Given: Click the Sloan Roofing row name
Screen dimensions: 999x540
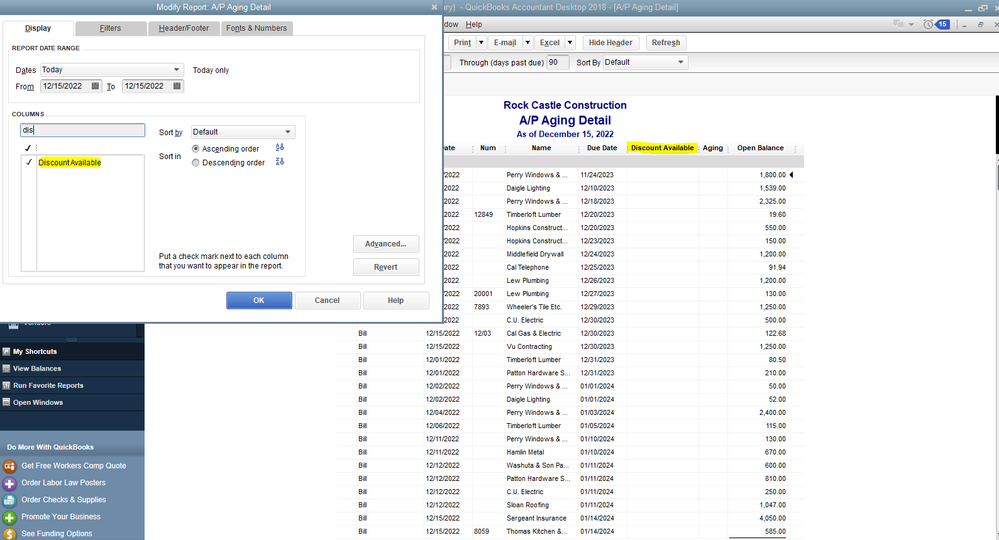Looking at the screenshot, I should click(528, 505).
